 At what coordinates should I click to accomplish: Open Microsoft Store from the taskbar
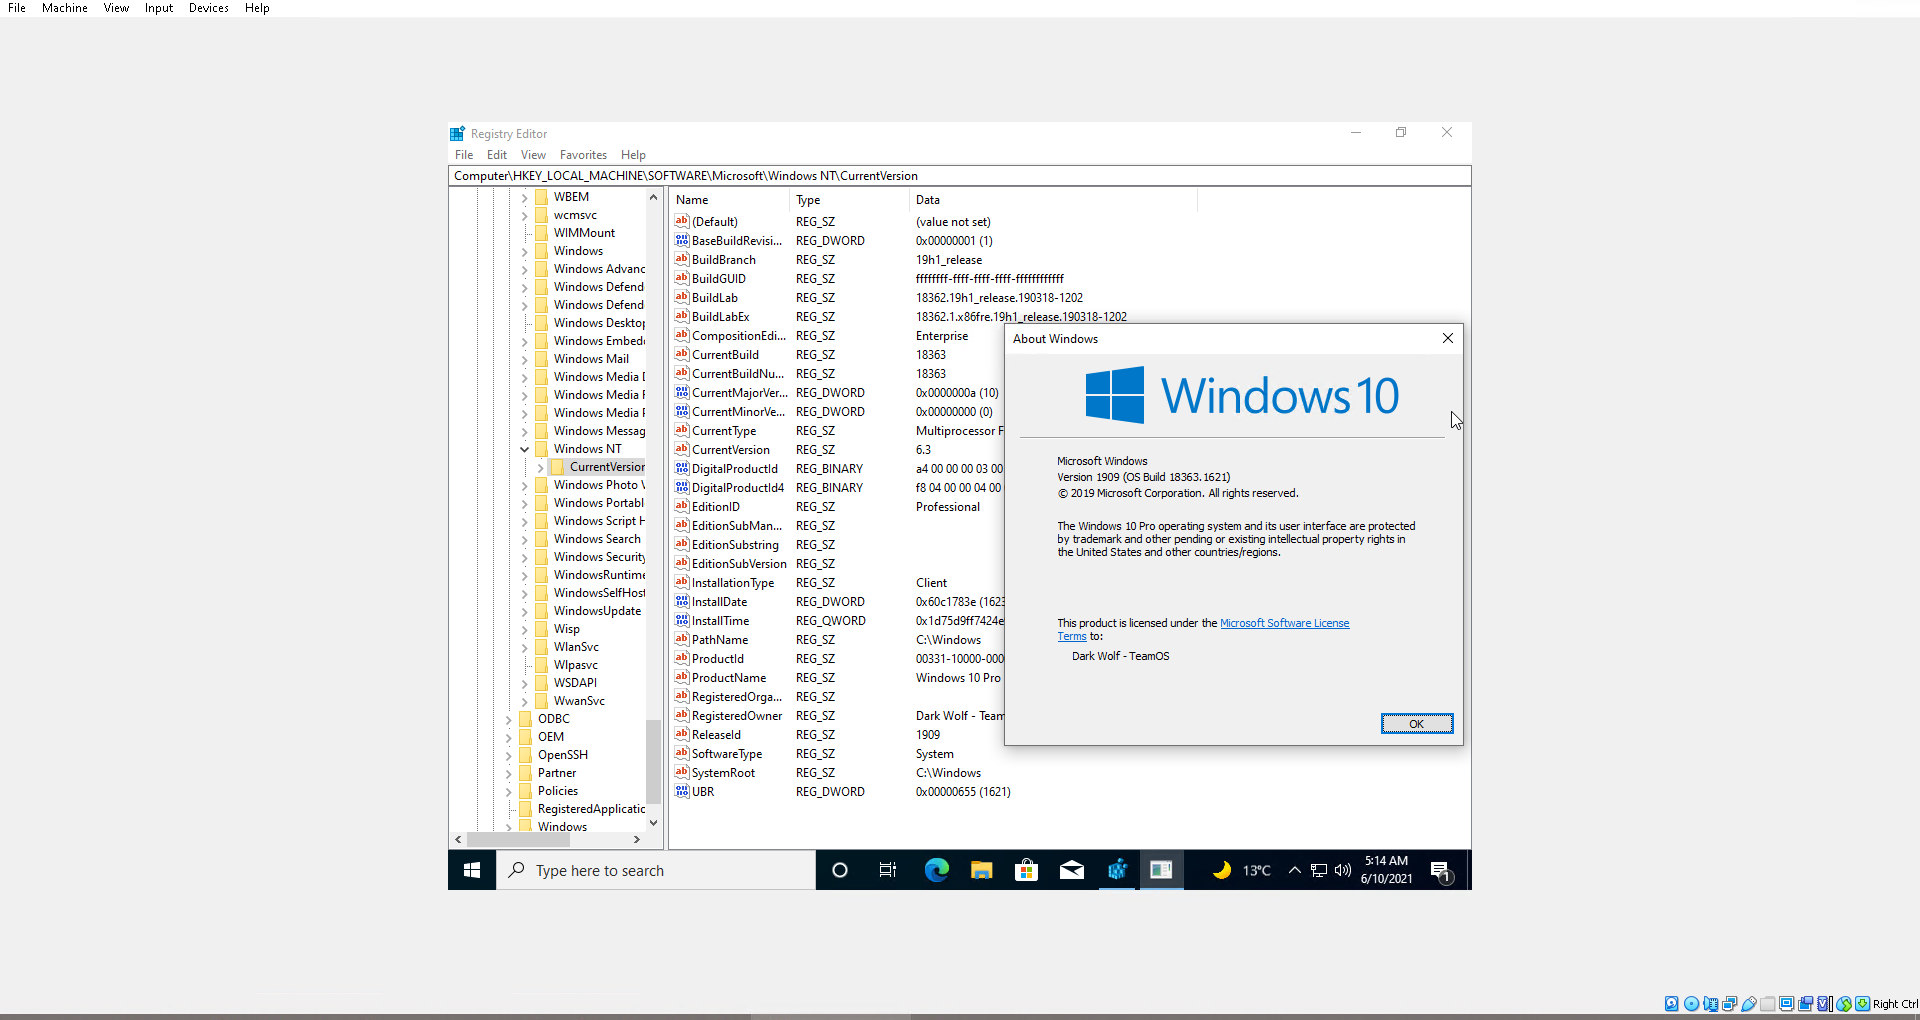1026,870
